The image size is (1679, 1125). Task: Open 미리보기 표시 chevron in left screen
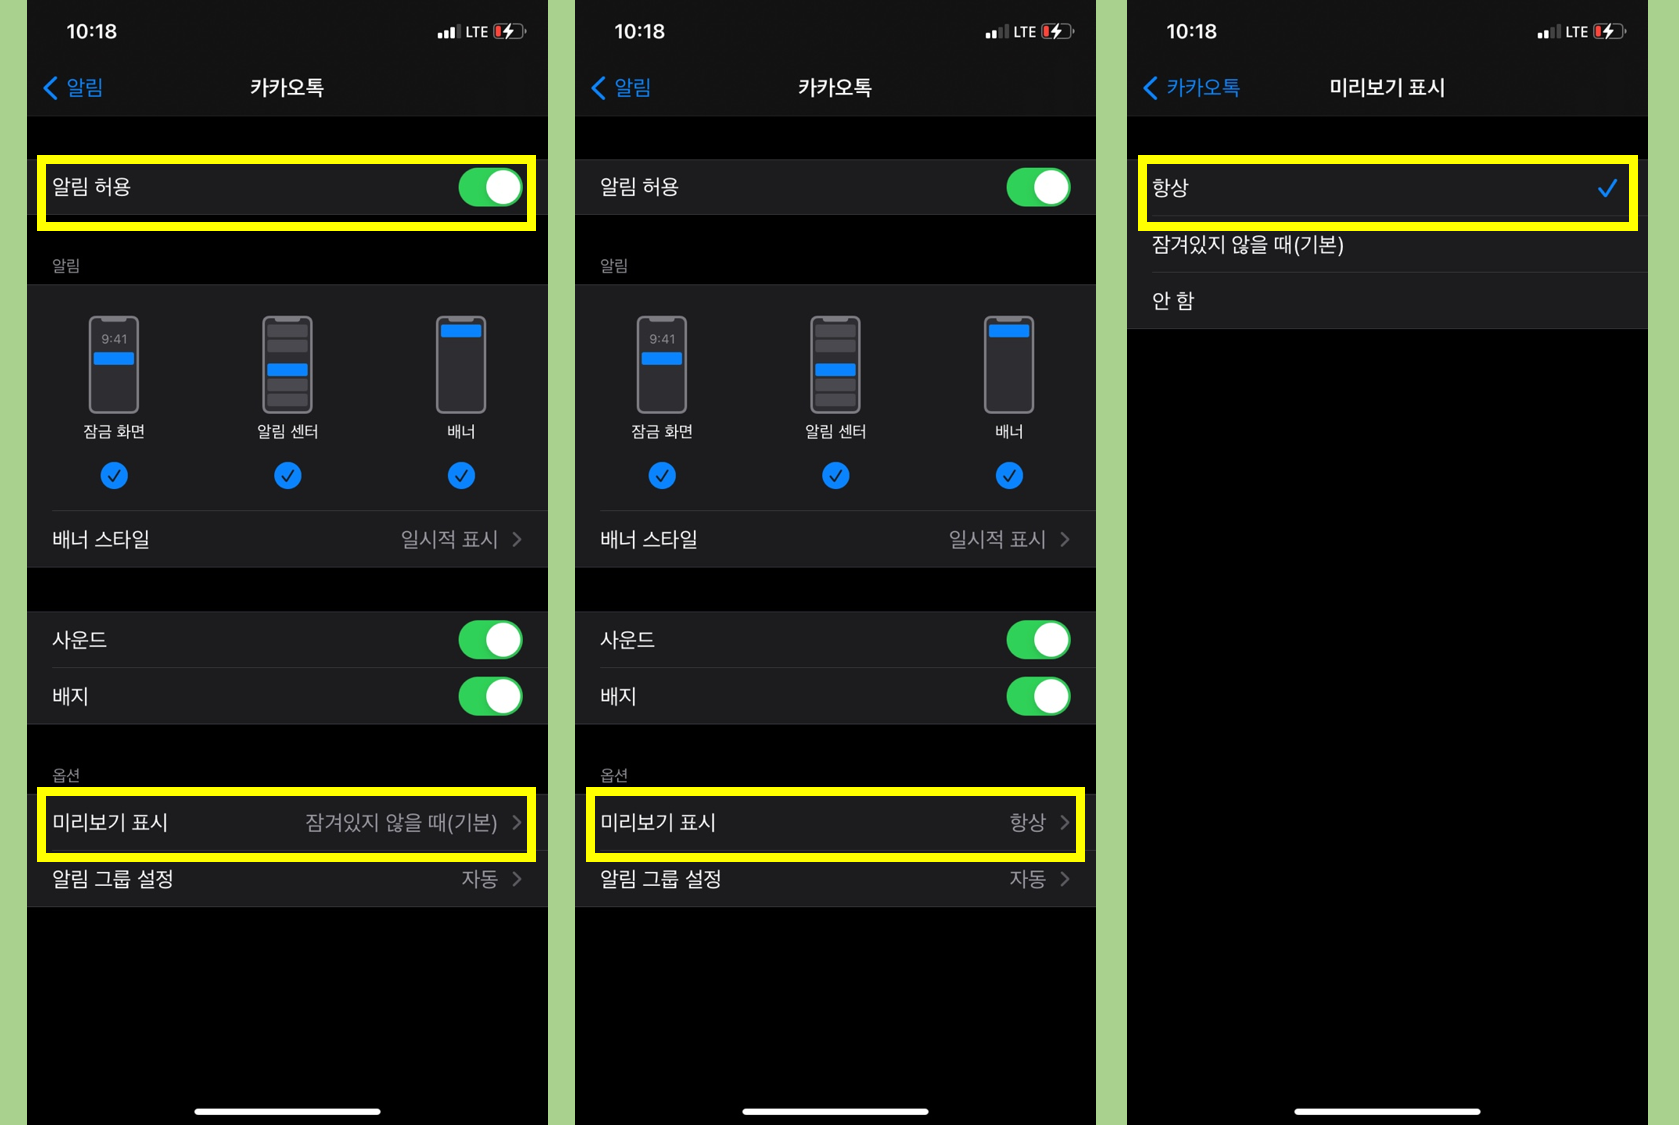pyautogui.click(x=517, y=822)
